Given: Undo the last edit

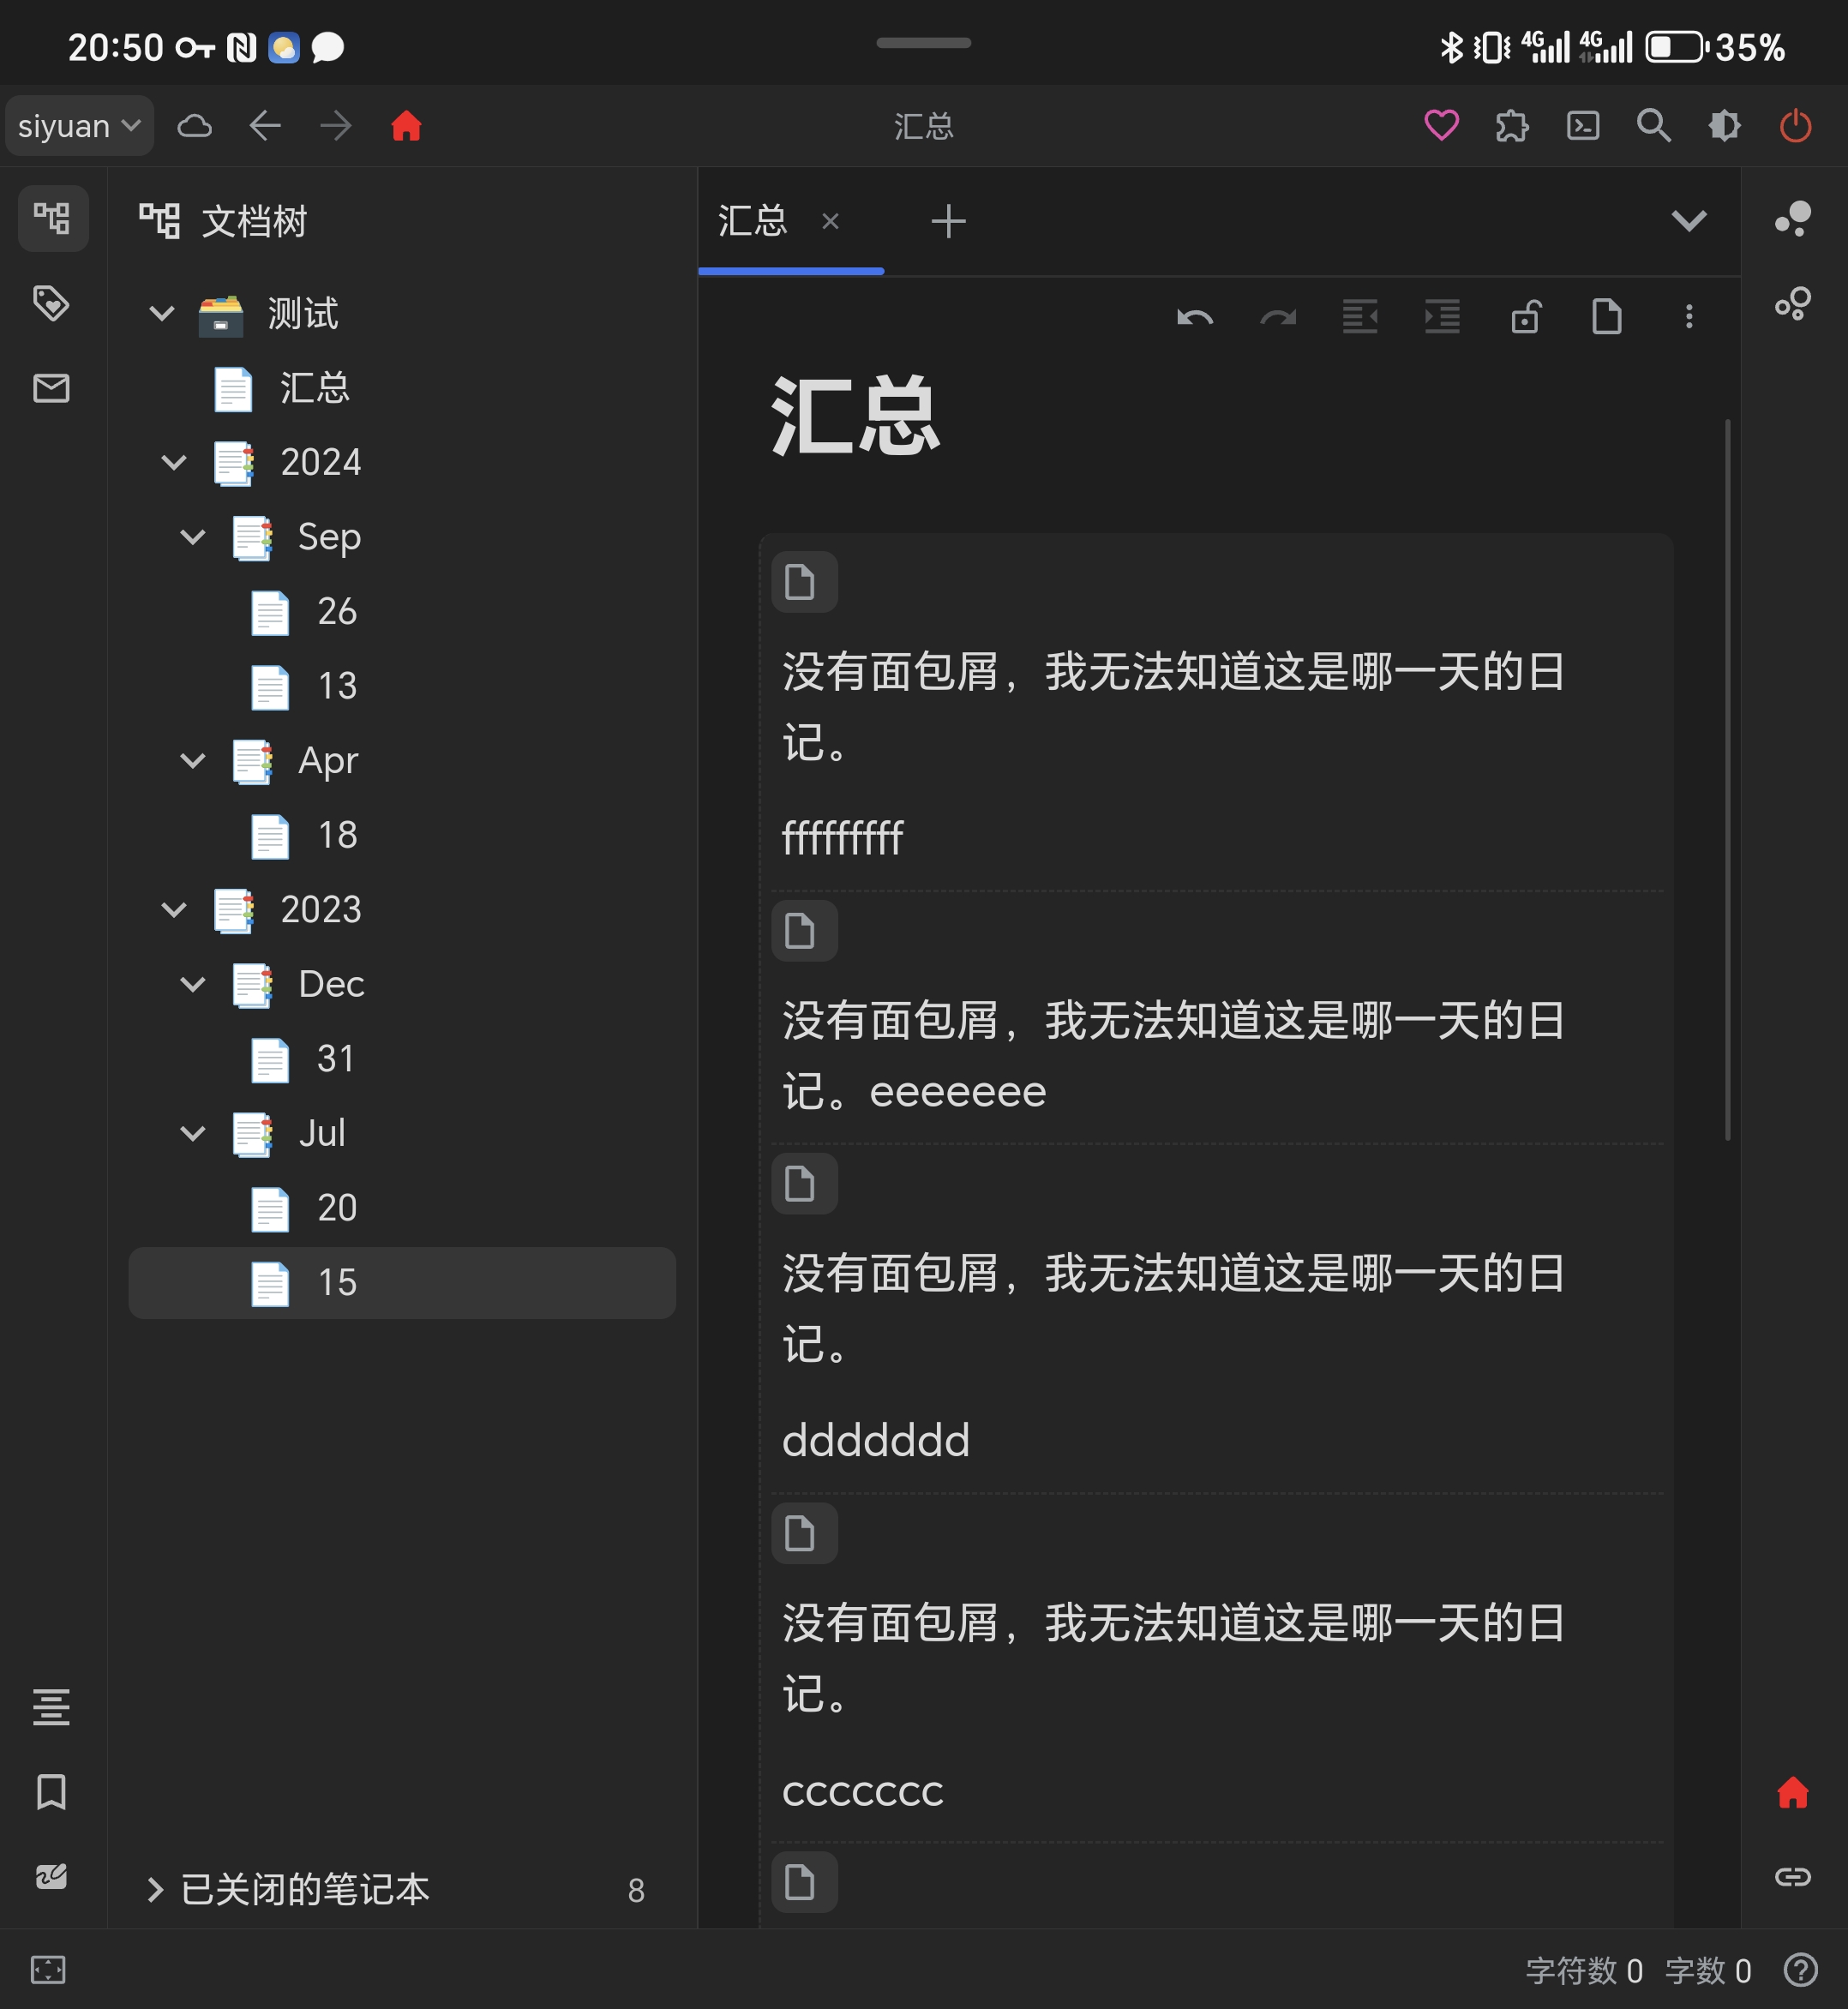Looking at the screenshot, I should tap(1196, 317).
